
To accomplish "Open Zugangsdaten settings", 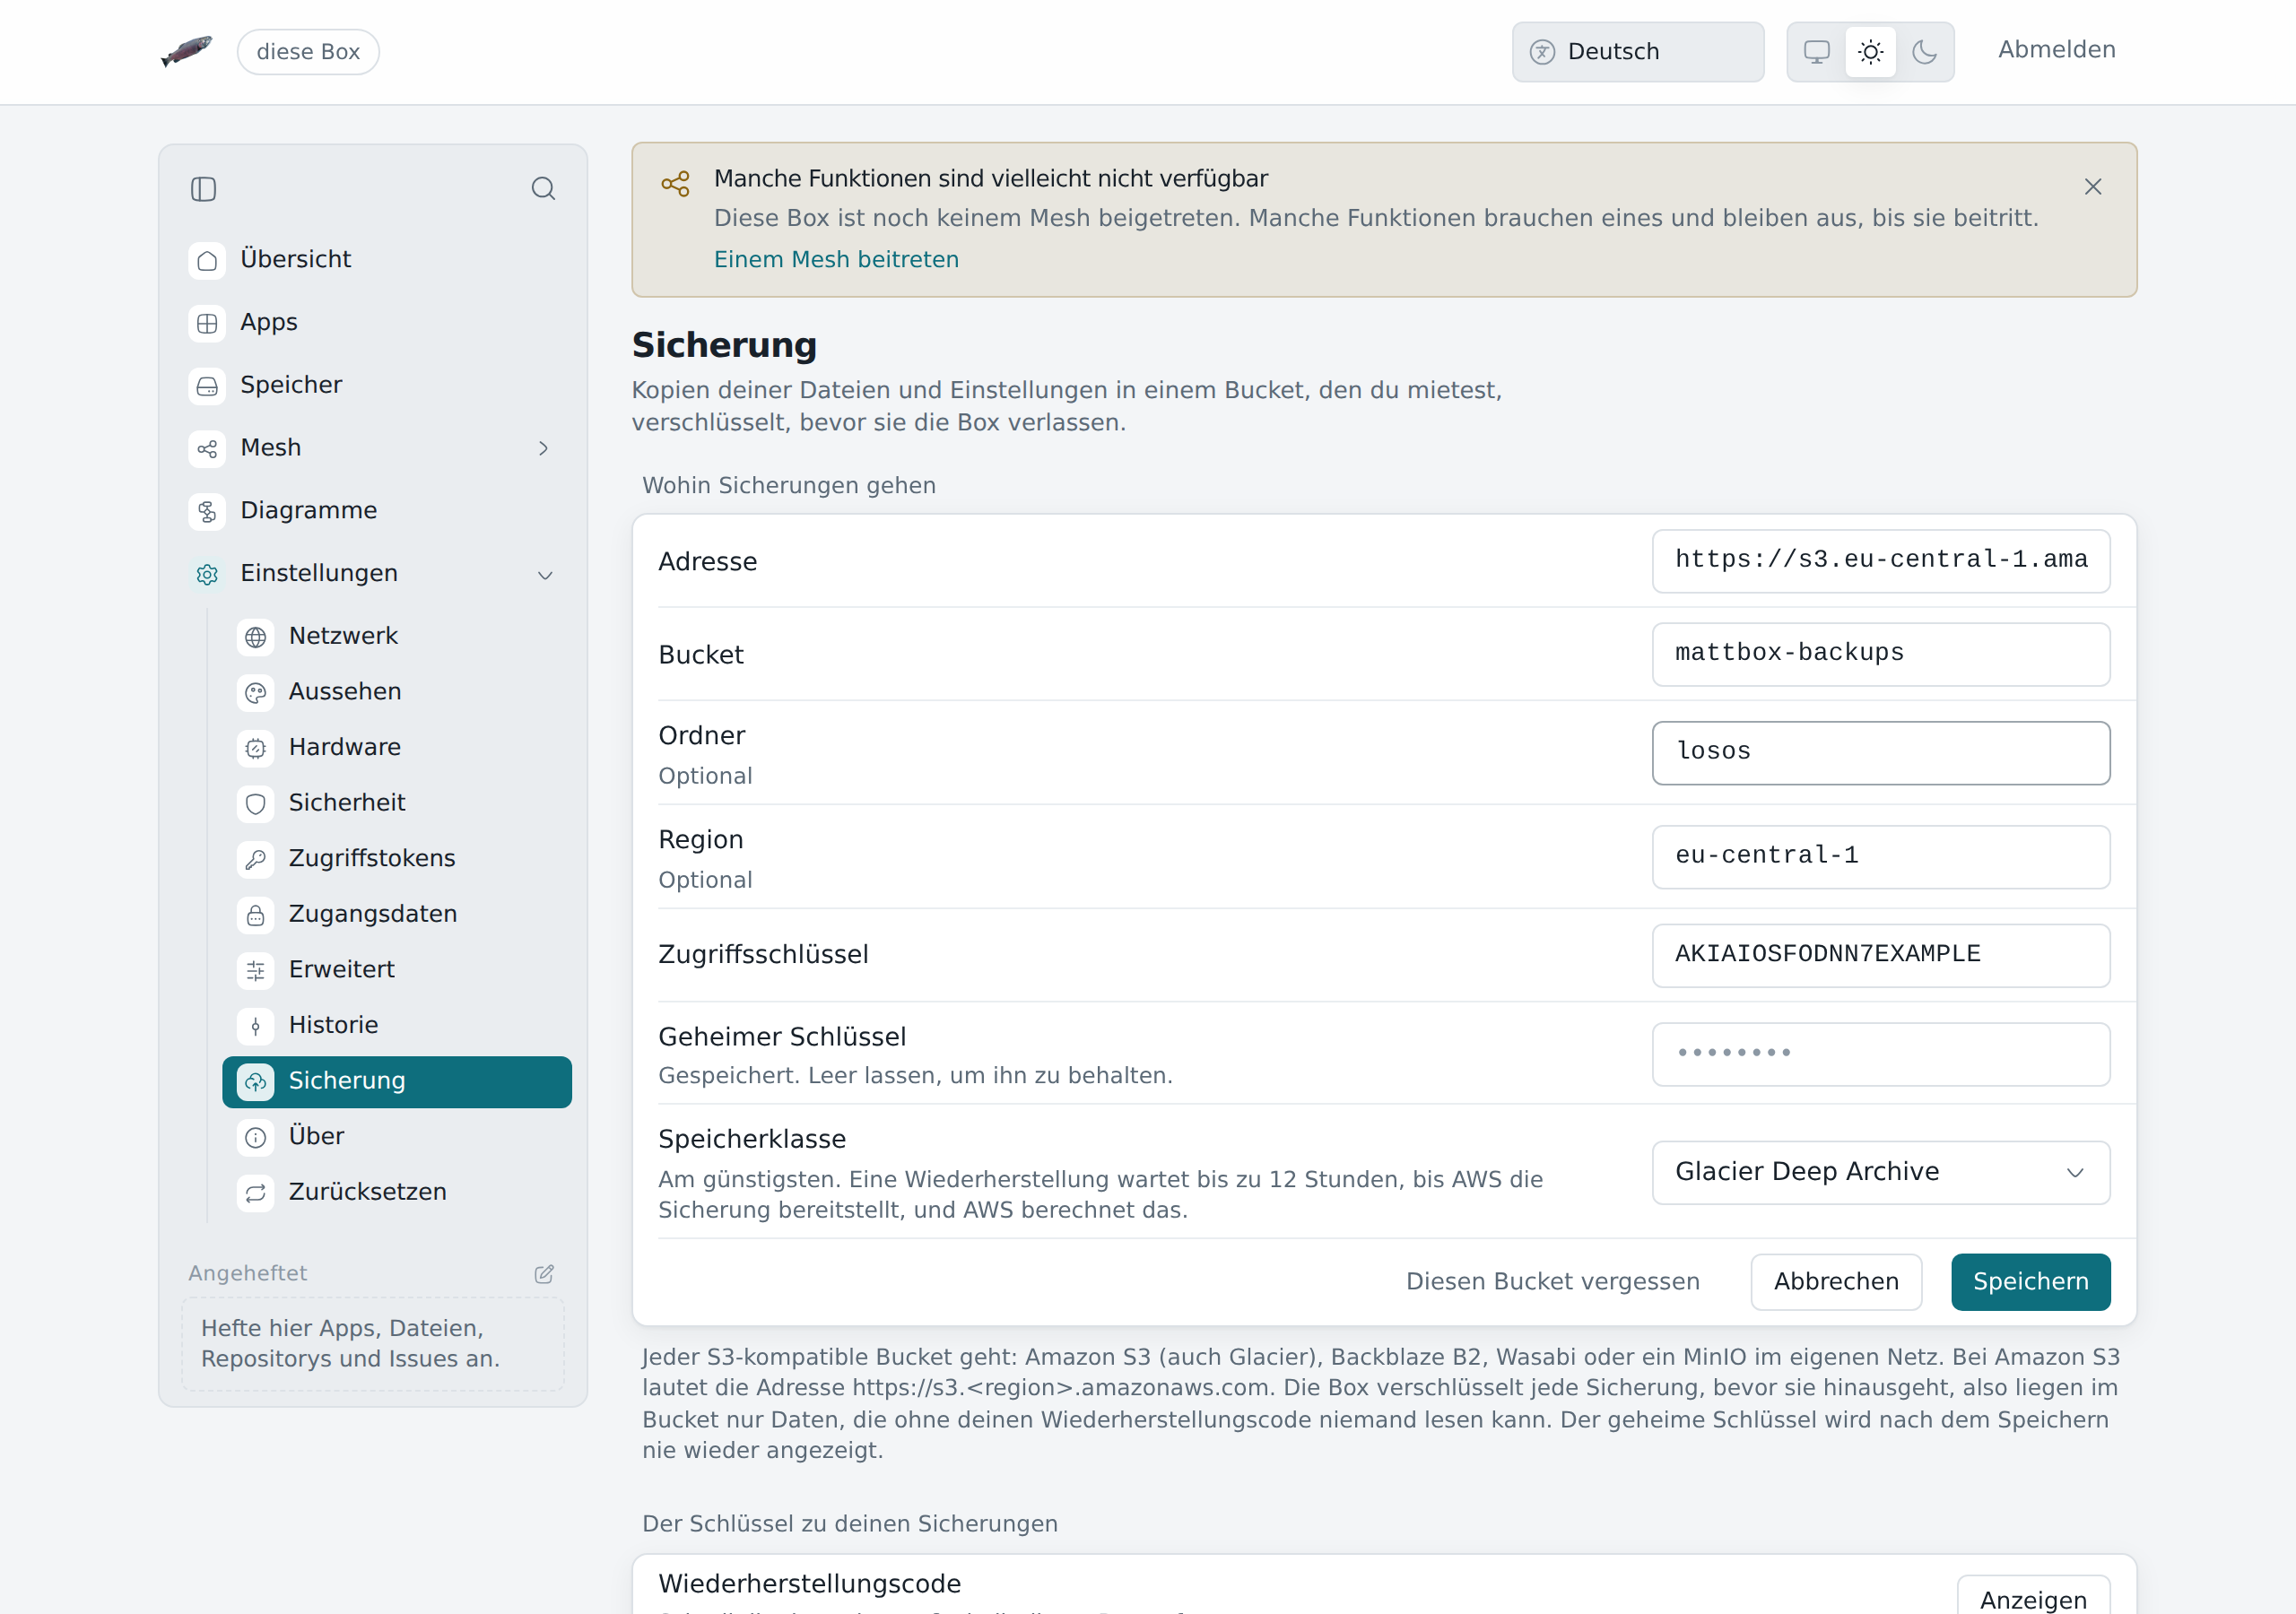I will 397,914.
